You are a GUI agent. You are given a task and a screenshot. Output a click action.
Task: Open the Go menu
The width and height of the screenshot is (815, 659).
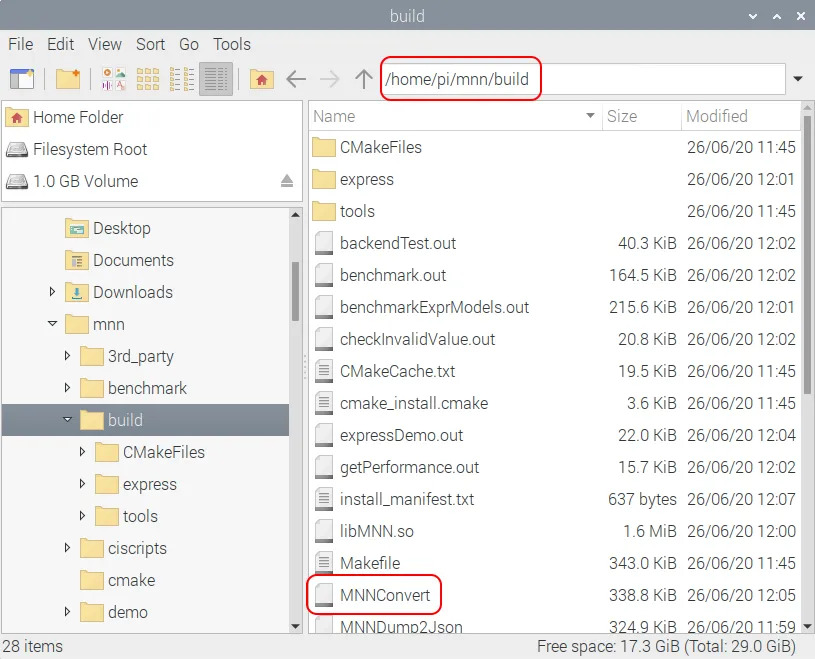[189, 44]
